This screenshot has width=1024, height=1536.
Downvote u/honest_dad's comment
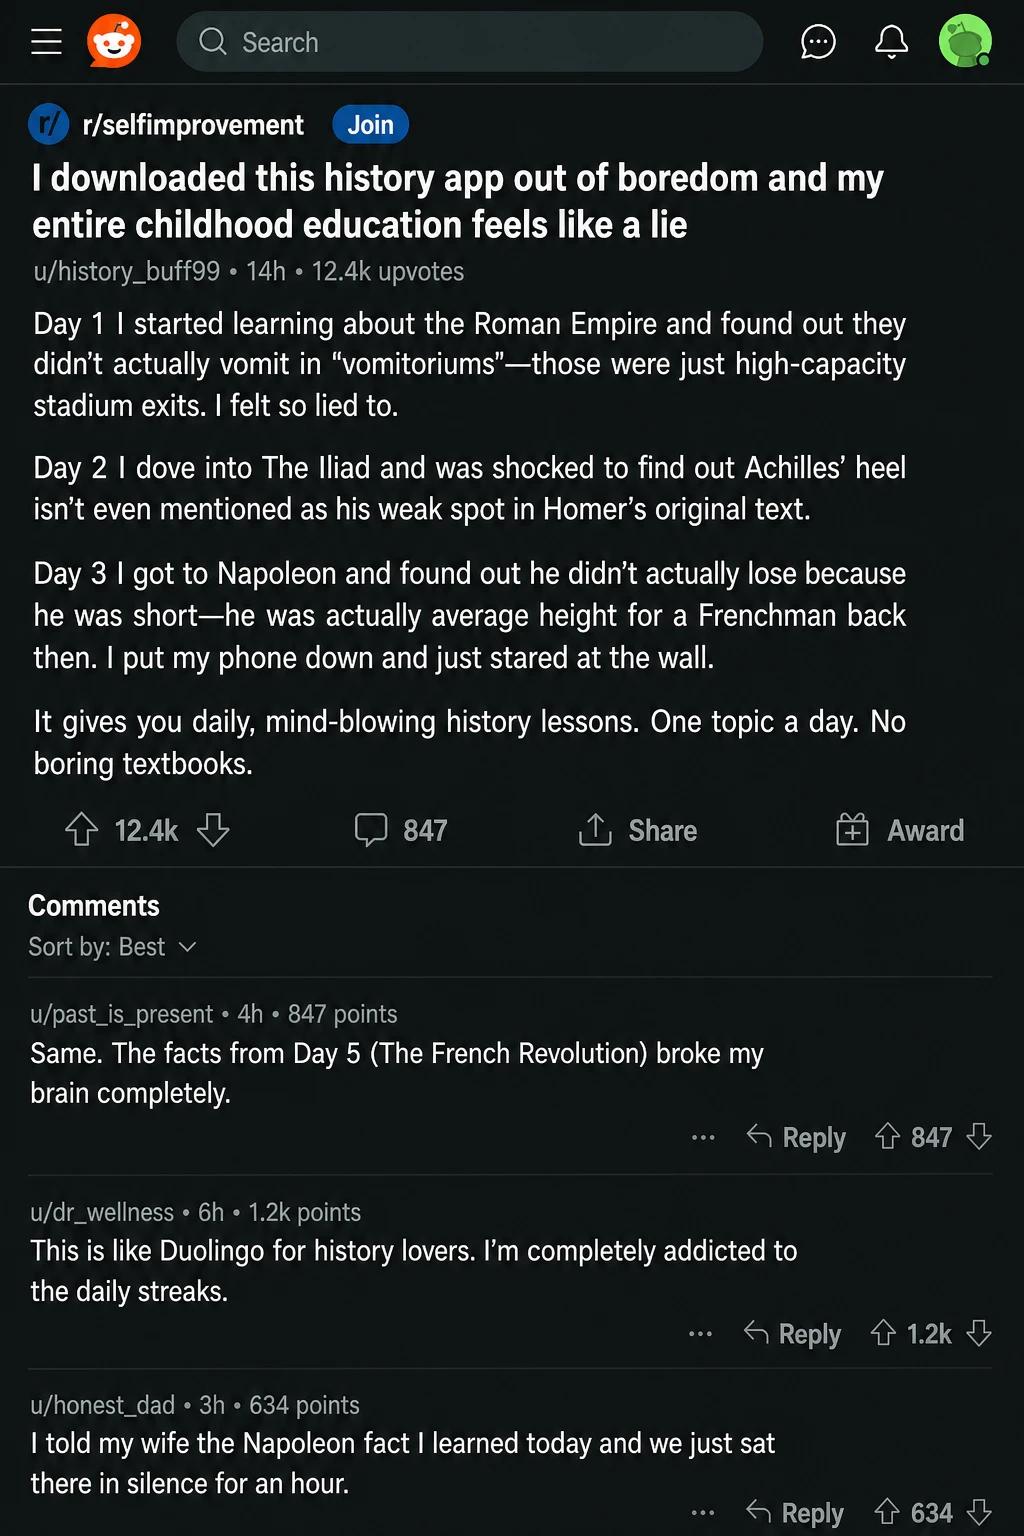point(980,1512)
